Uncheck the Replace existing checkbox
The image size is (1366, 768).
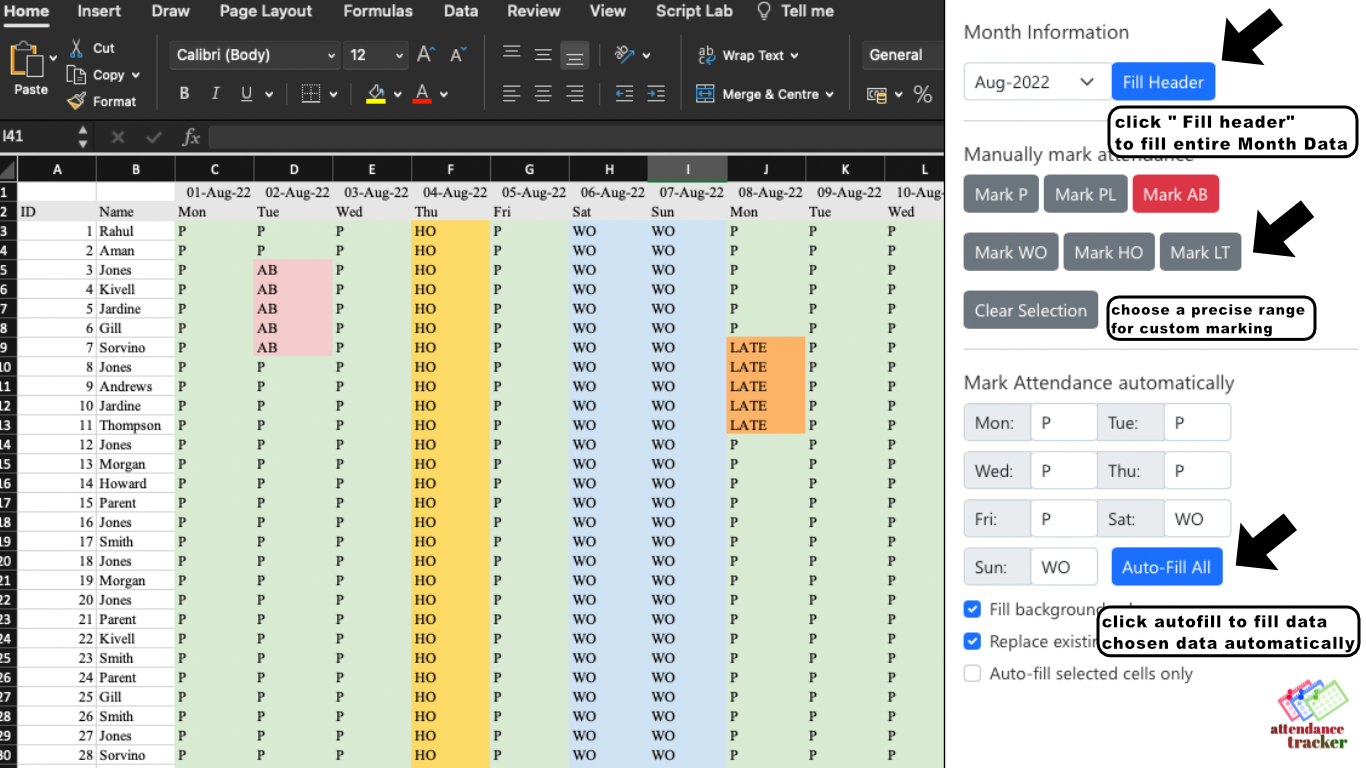972,641
